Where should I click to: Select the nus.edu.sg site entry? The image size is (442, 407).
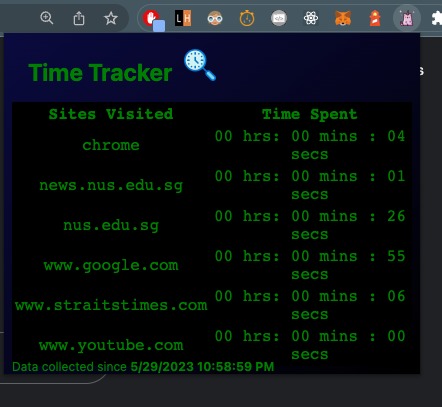(x=111, y=225)
